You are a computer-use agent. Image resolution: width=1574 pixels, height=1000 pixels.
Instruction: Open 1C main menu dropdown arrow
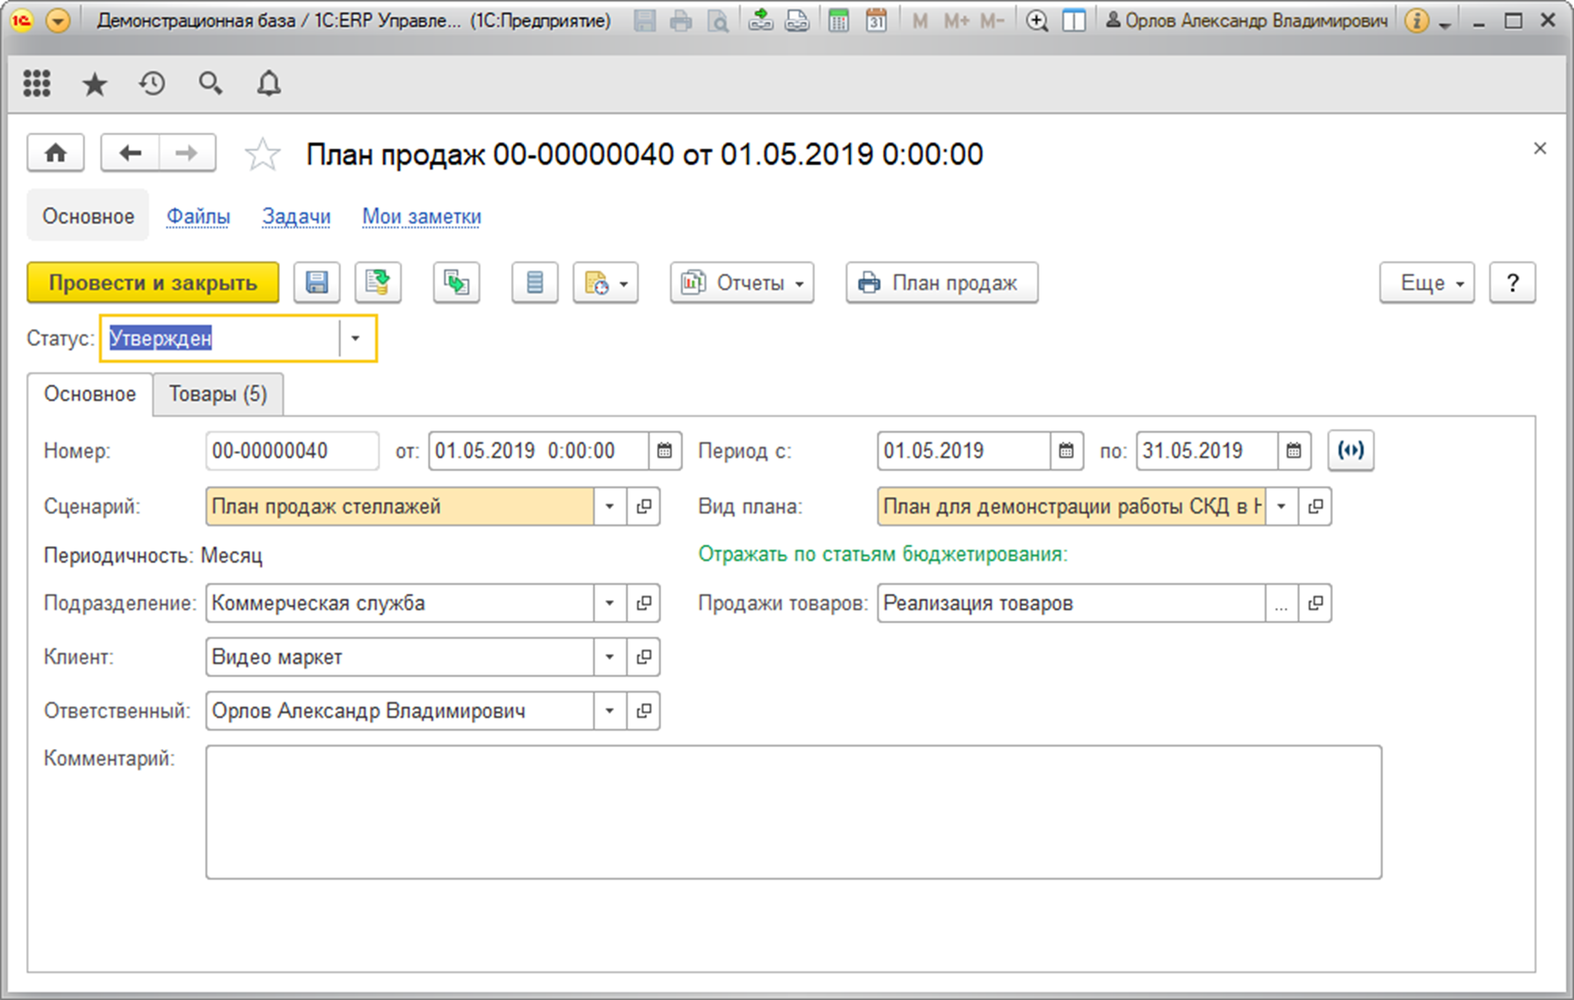[x=58, y=20]
